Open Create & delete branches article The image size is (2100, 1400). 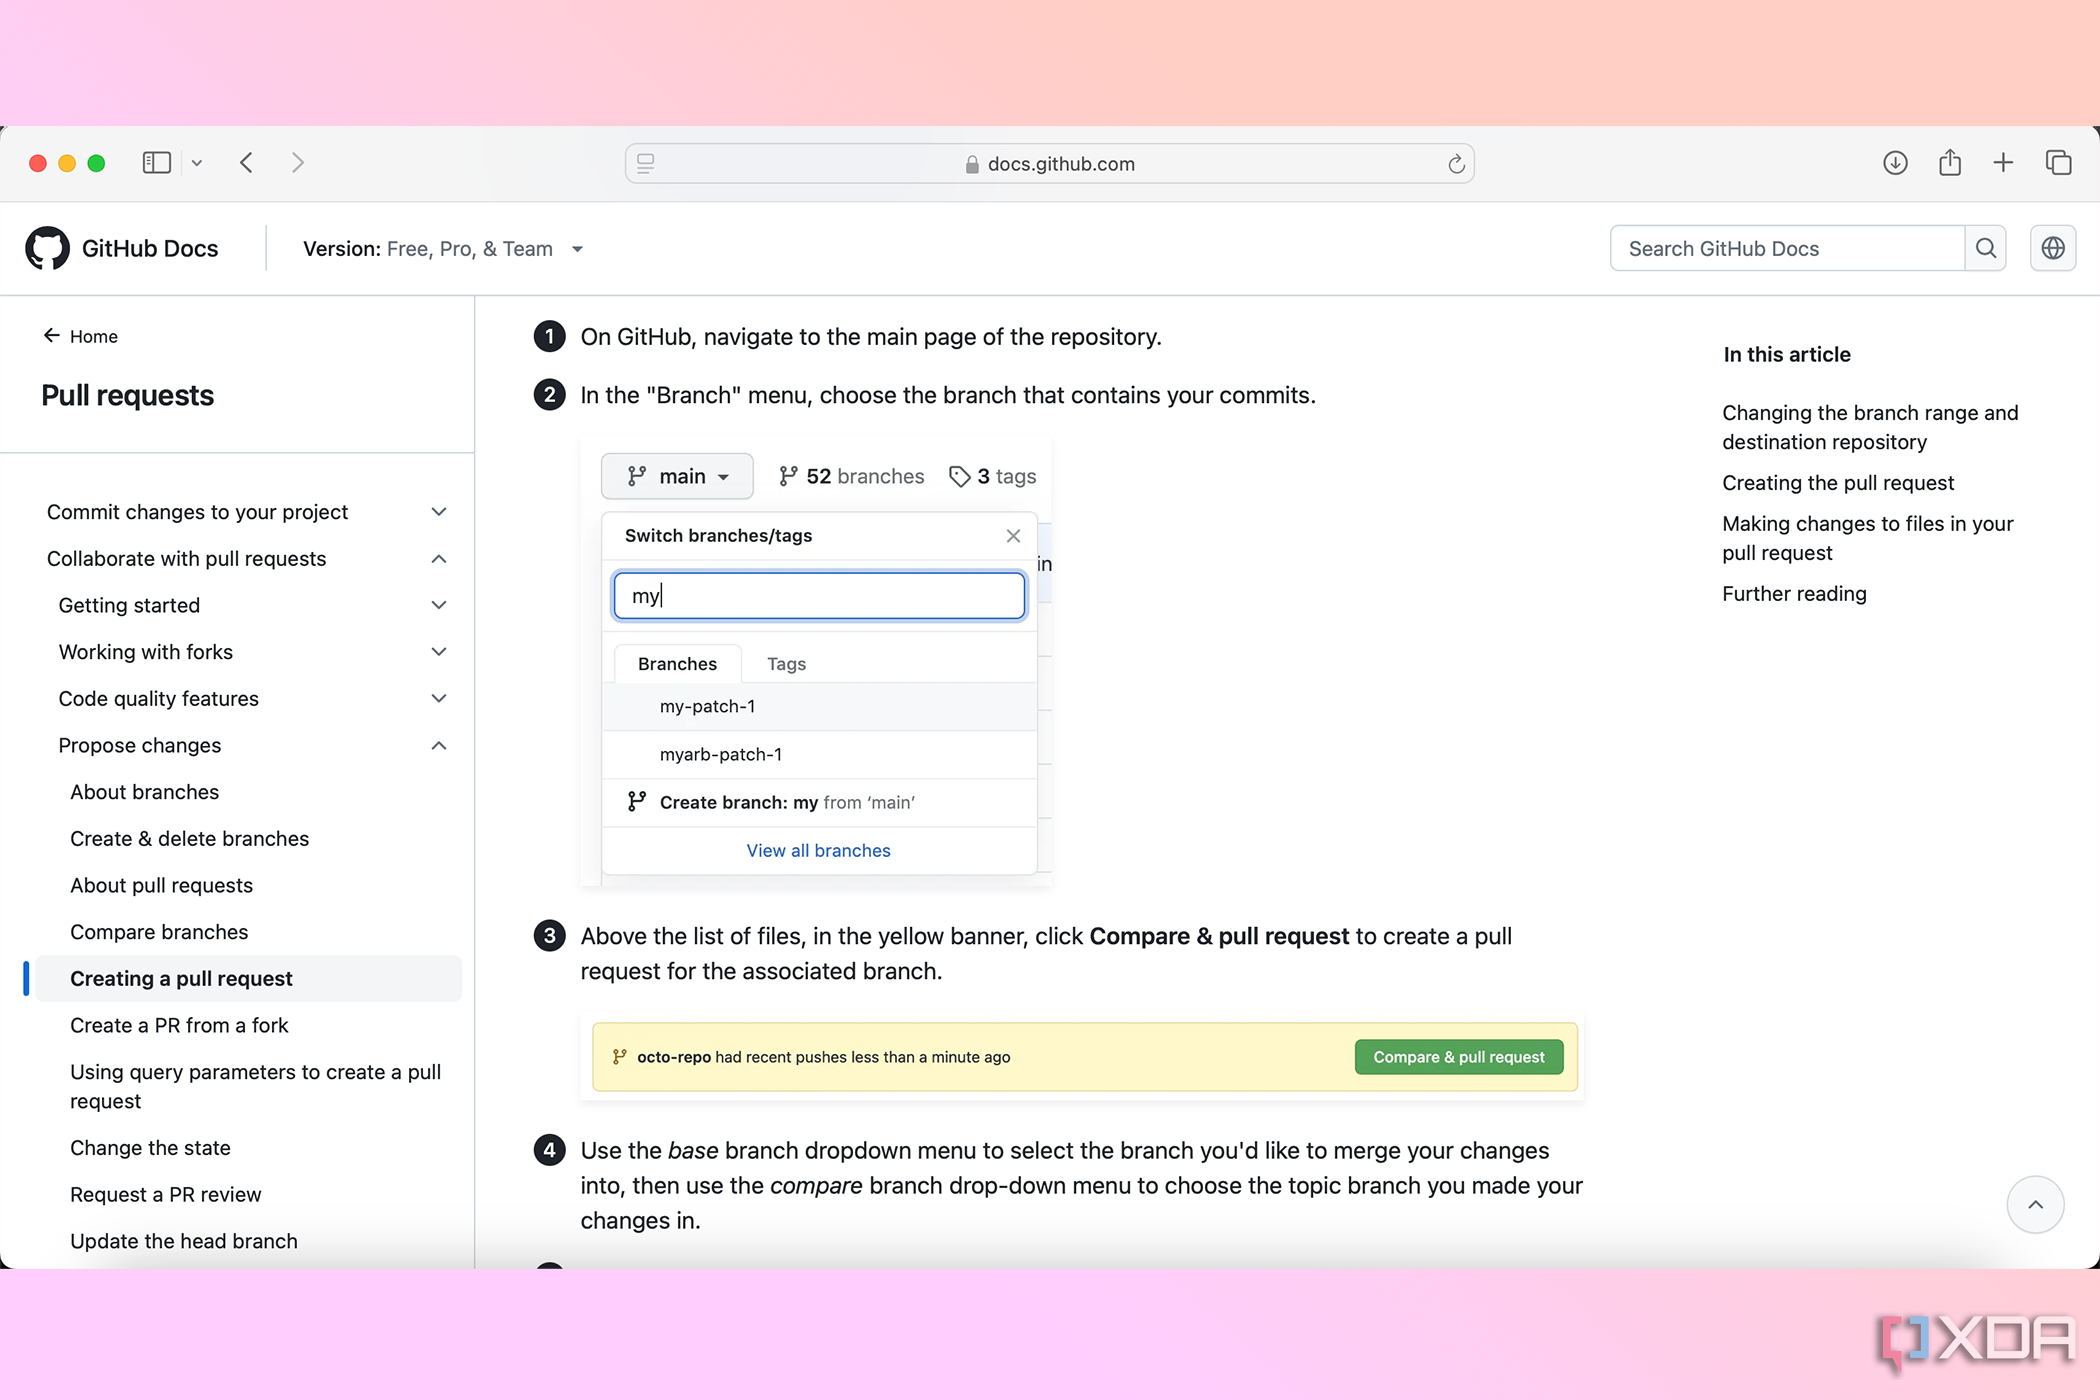coord(189,839)
